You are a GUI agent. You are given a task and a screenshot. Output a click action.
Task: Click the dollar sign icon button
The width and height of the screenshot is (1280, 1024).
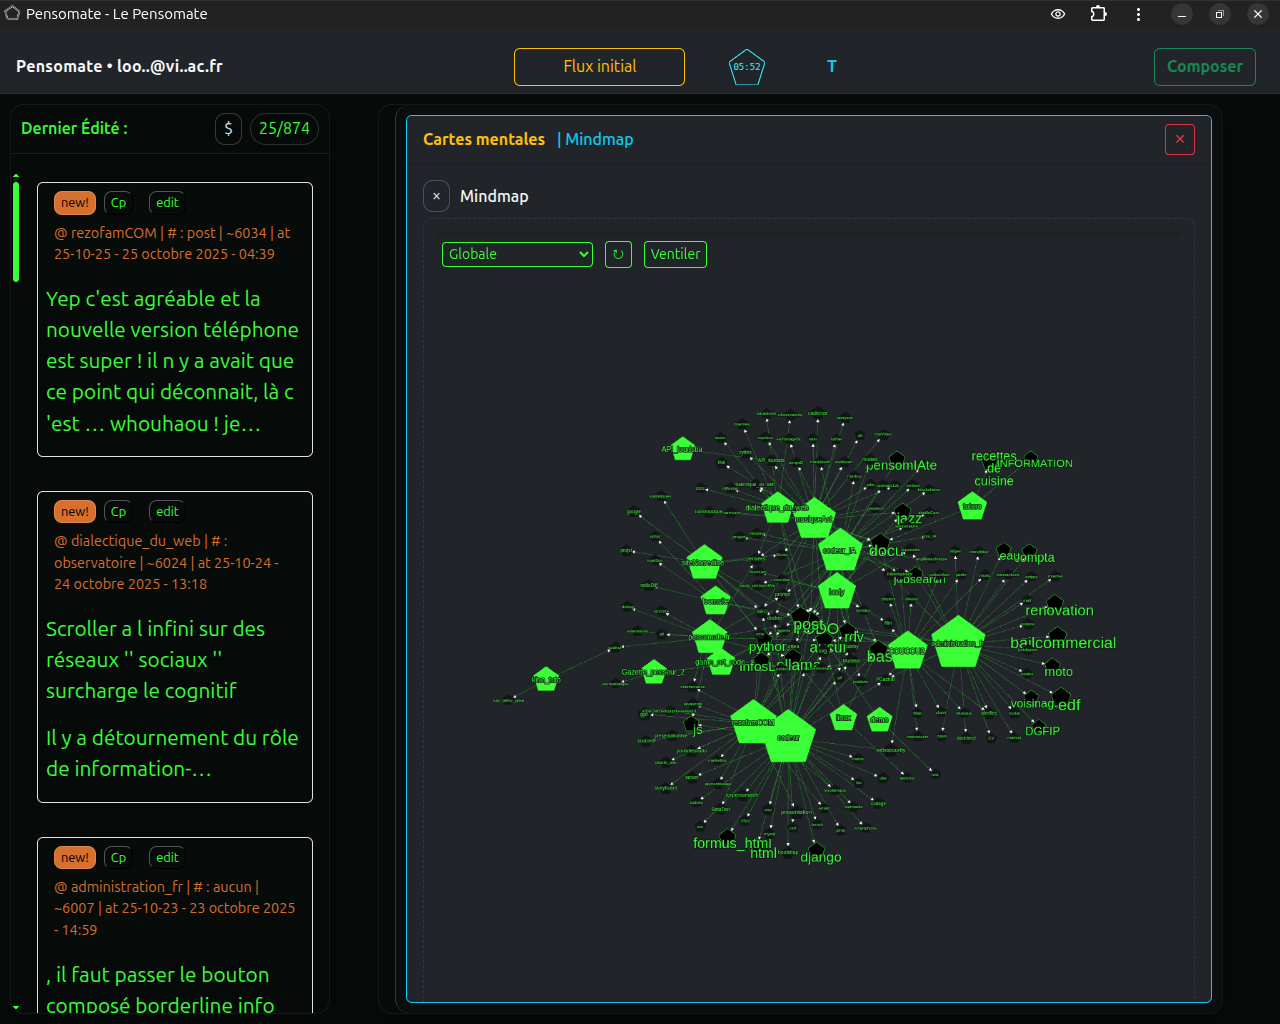coord(228,128)
